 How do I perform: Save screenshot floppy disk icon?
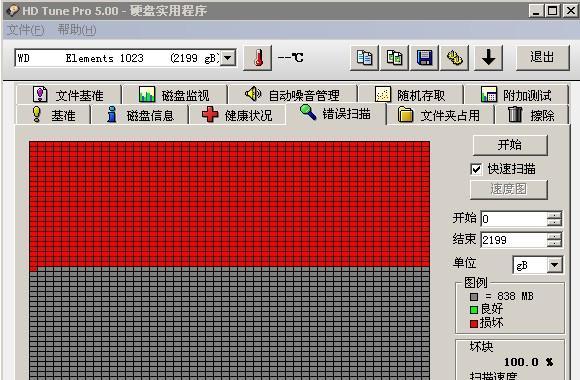click(424, 58)
